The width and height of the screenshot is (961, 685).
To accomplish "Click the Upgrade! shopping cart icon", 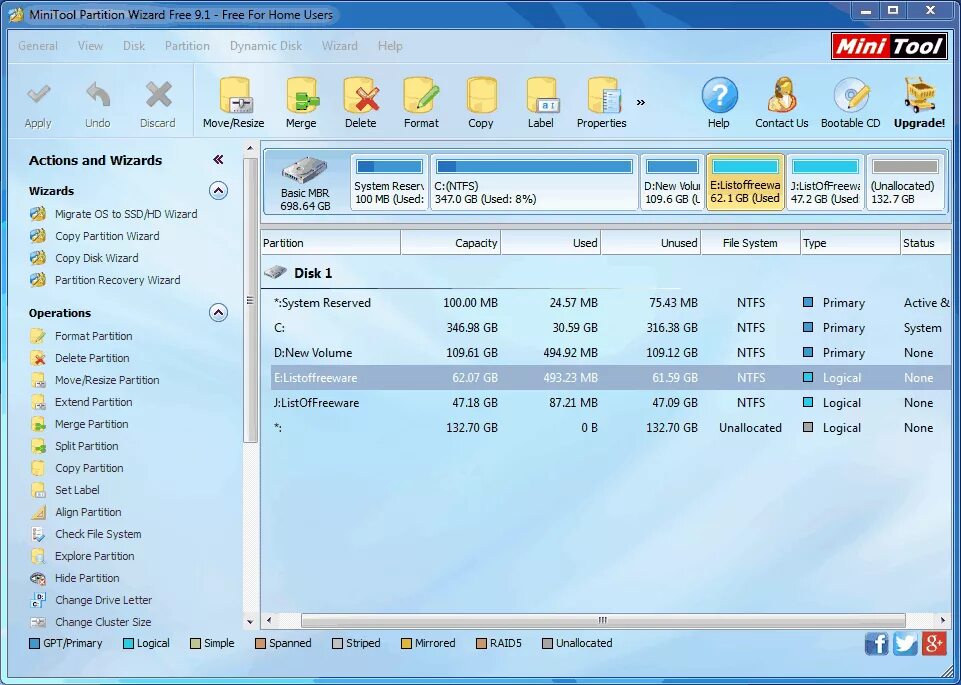I will 919,96.
